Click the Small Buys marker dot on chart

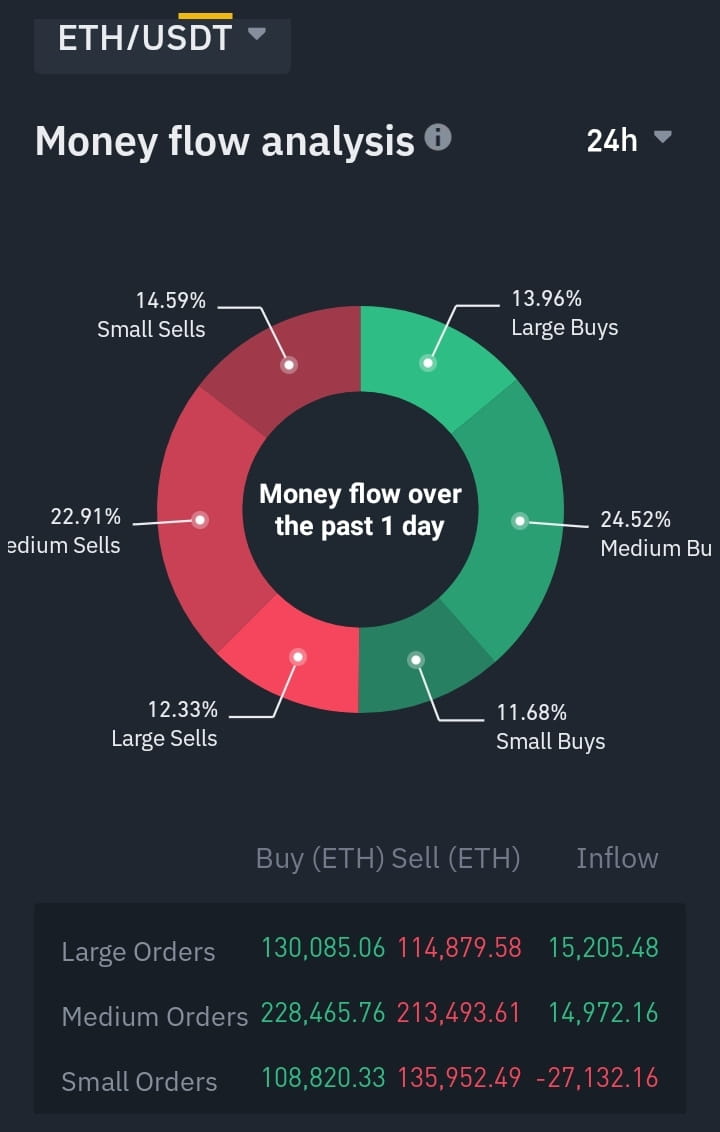[416, 659]
